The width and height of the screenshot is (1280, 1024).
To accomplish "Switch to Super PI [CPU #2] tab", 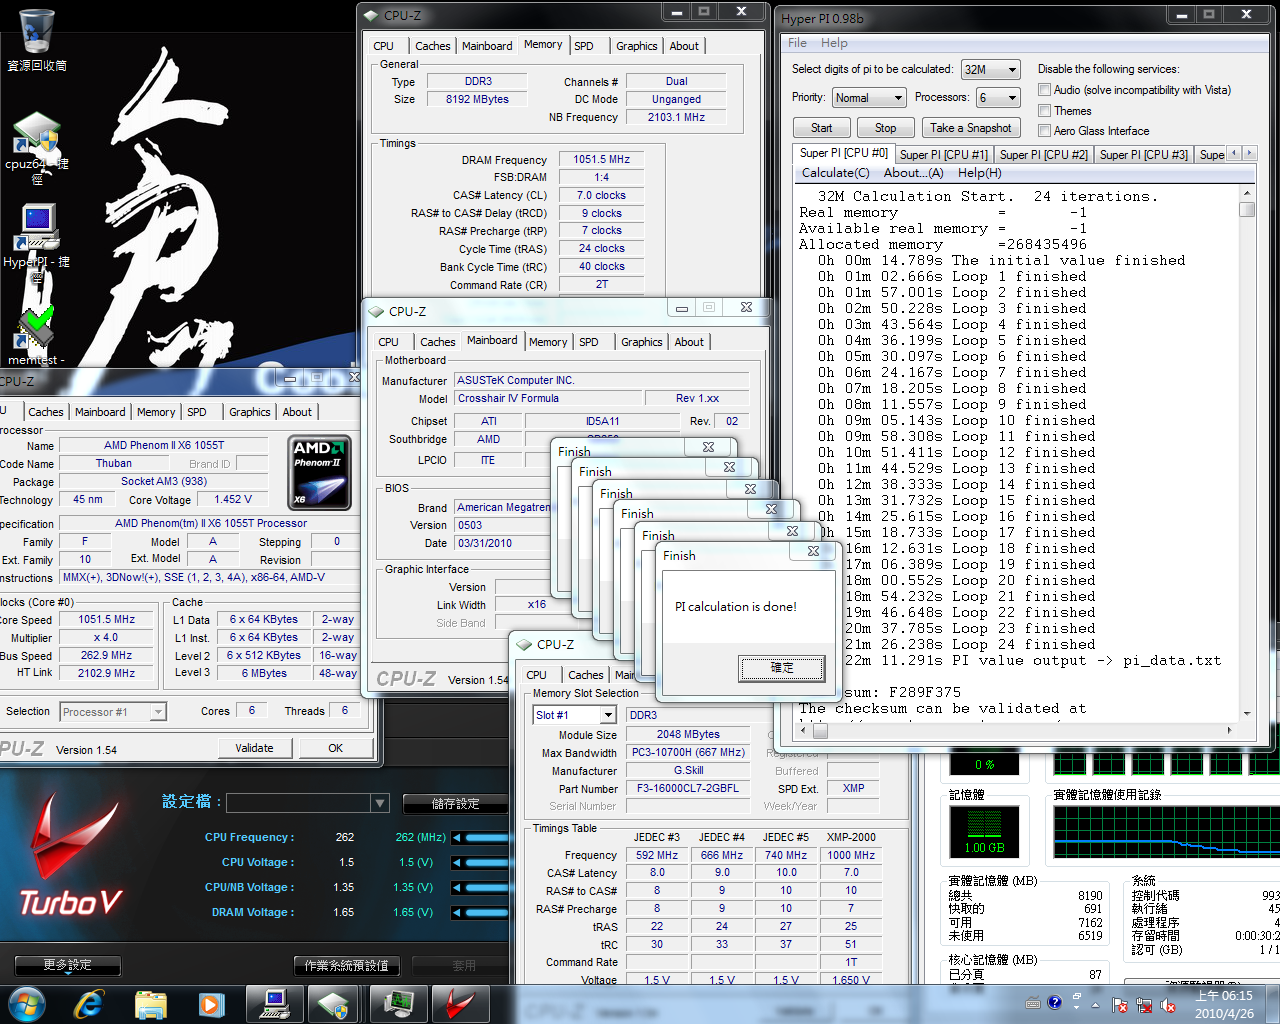I will point(1043,154).
